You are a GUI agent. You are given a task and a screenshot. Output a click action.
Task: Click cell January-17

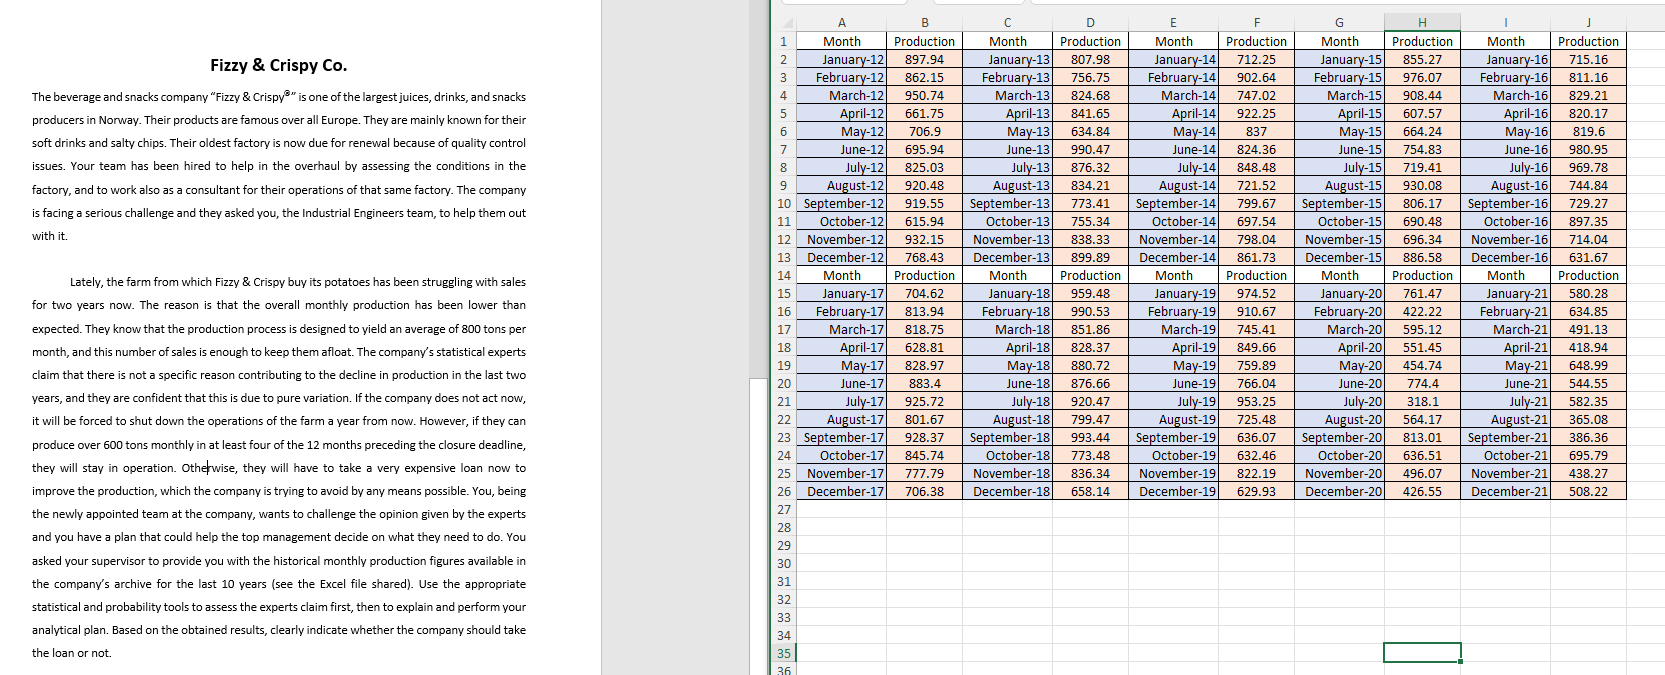click(x=841, y=293)
